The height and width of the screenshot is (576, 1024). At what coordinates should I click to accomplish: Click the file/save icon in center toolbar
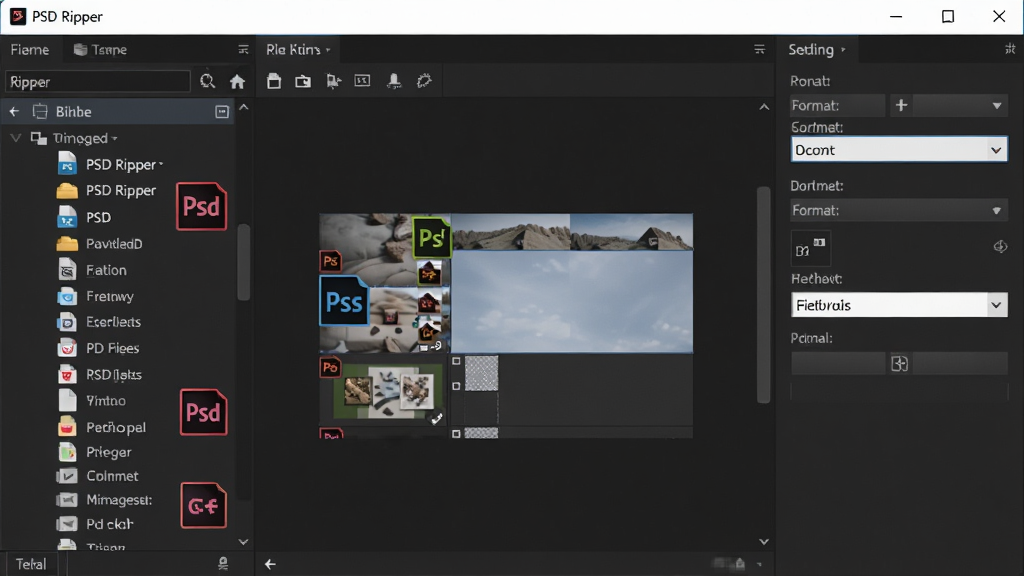[x=274, y=81]
